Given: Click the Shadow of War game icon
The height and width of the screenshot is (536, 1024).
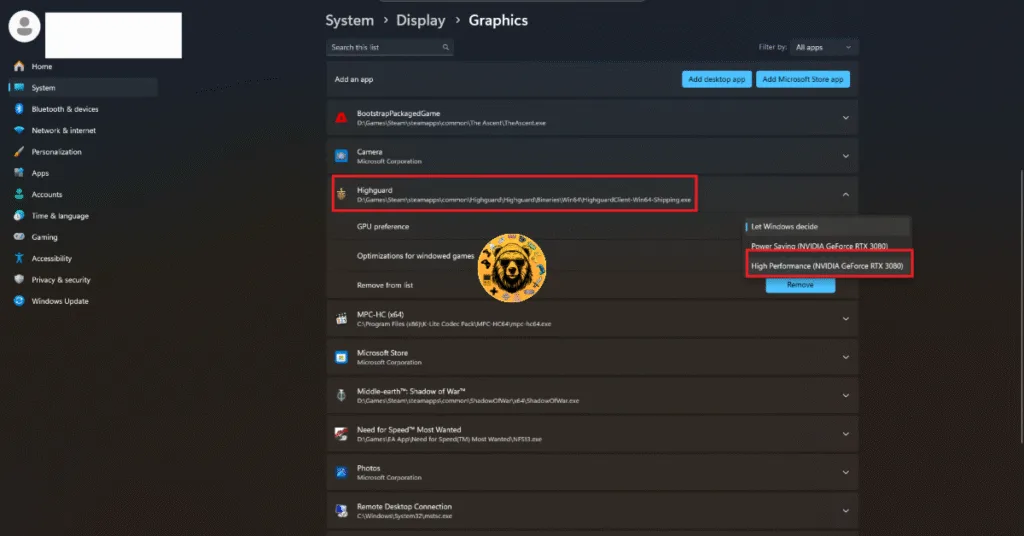Looking at the screenshot, I should coord(341,396).
